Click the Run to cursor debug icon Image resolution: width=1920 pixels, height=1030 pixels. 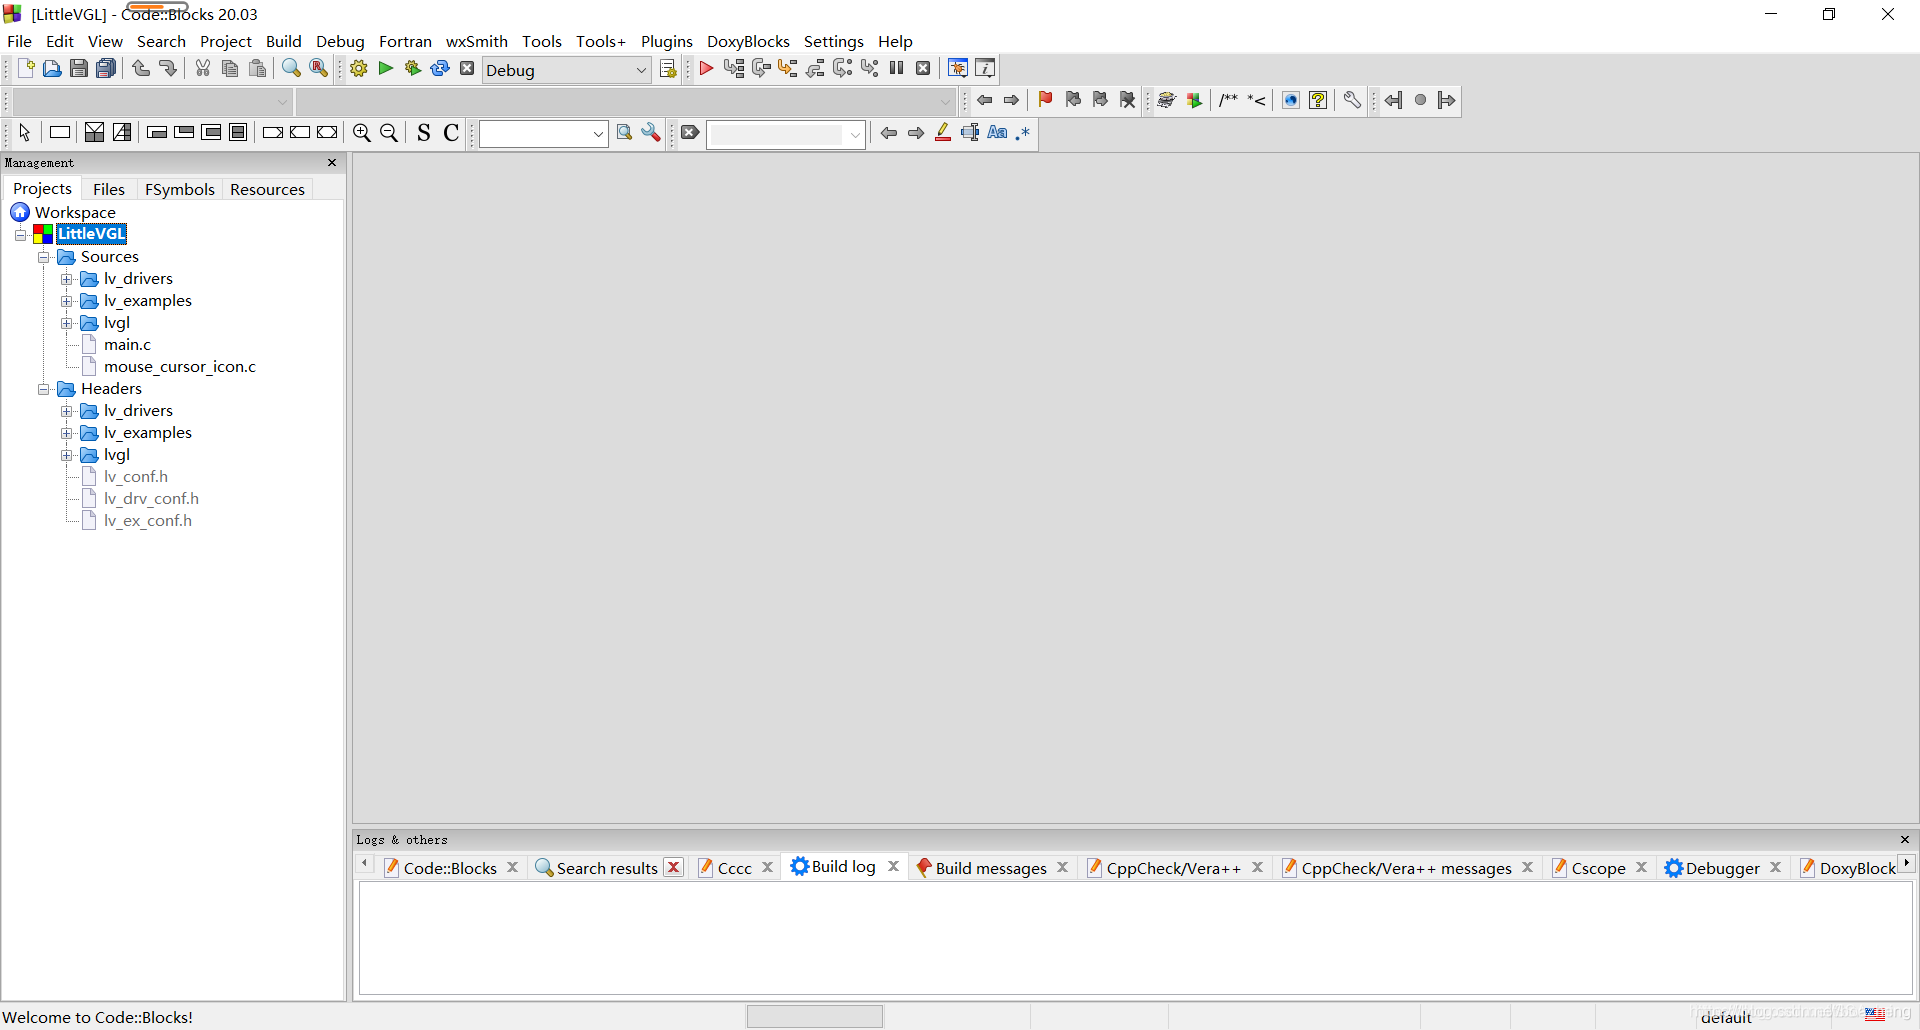click(x=734, y=68)
